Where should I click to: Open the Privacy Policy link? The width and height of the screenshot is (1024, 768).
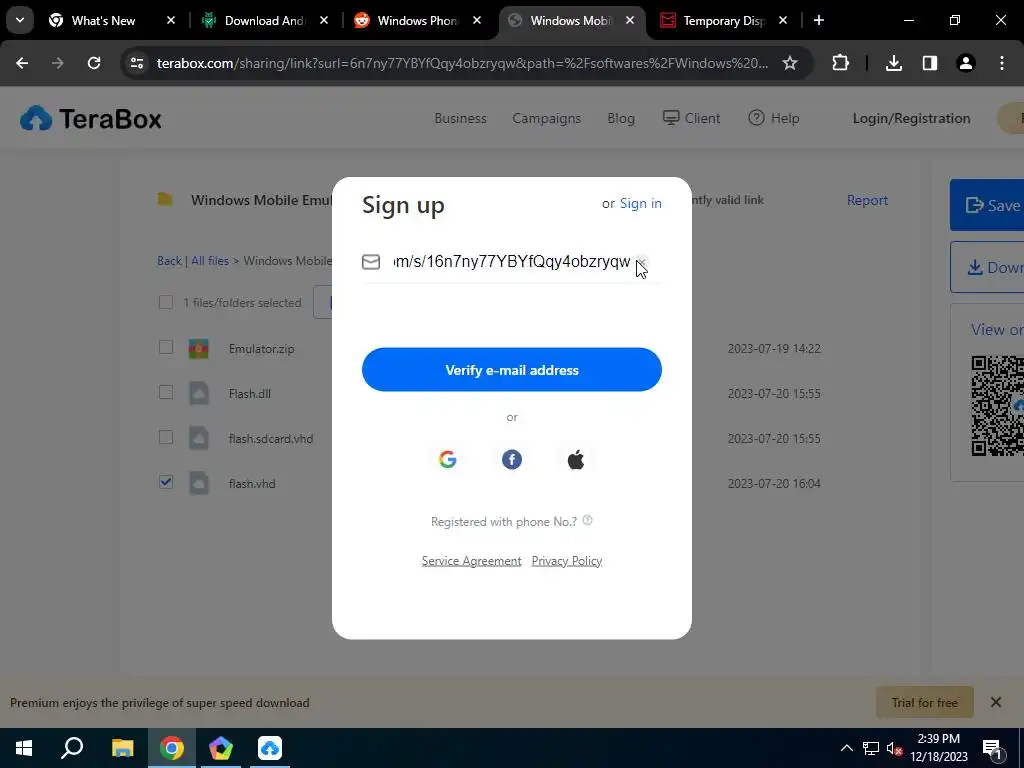click(567, 560)
